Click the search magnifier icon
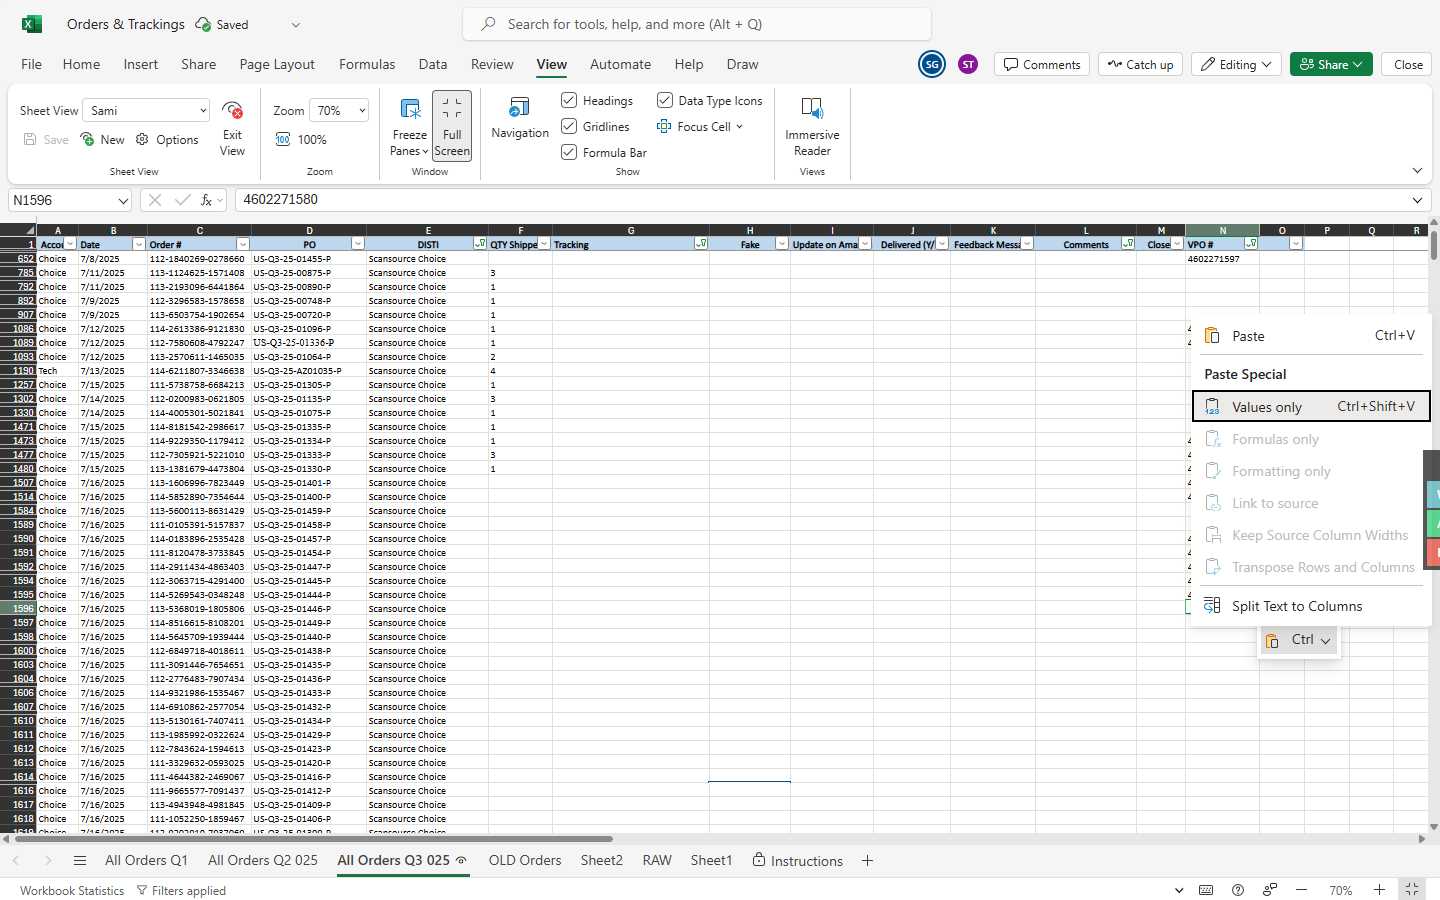The image size is (1440, 900). (x=488, y=24)
